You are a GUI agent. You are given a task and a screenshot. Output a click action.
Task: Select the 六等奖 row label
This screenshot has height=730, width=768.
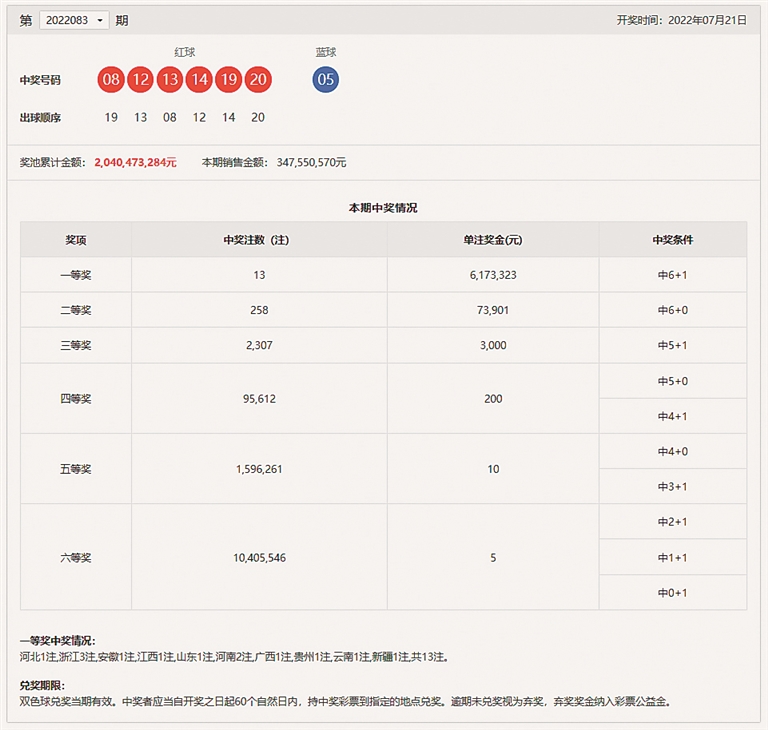[x=76, y=557]
